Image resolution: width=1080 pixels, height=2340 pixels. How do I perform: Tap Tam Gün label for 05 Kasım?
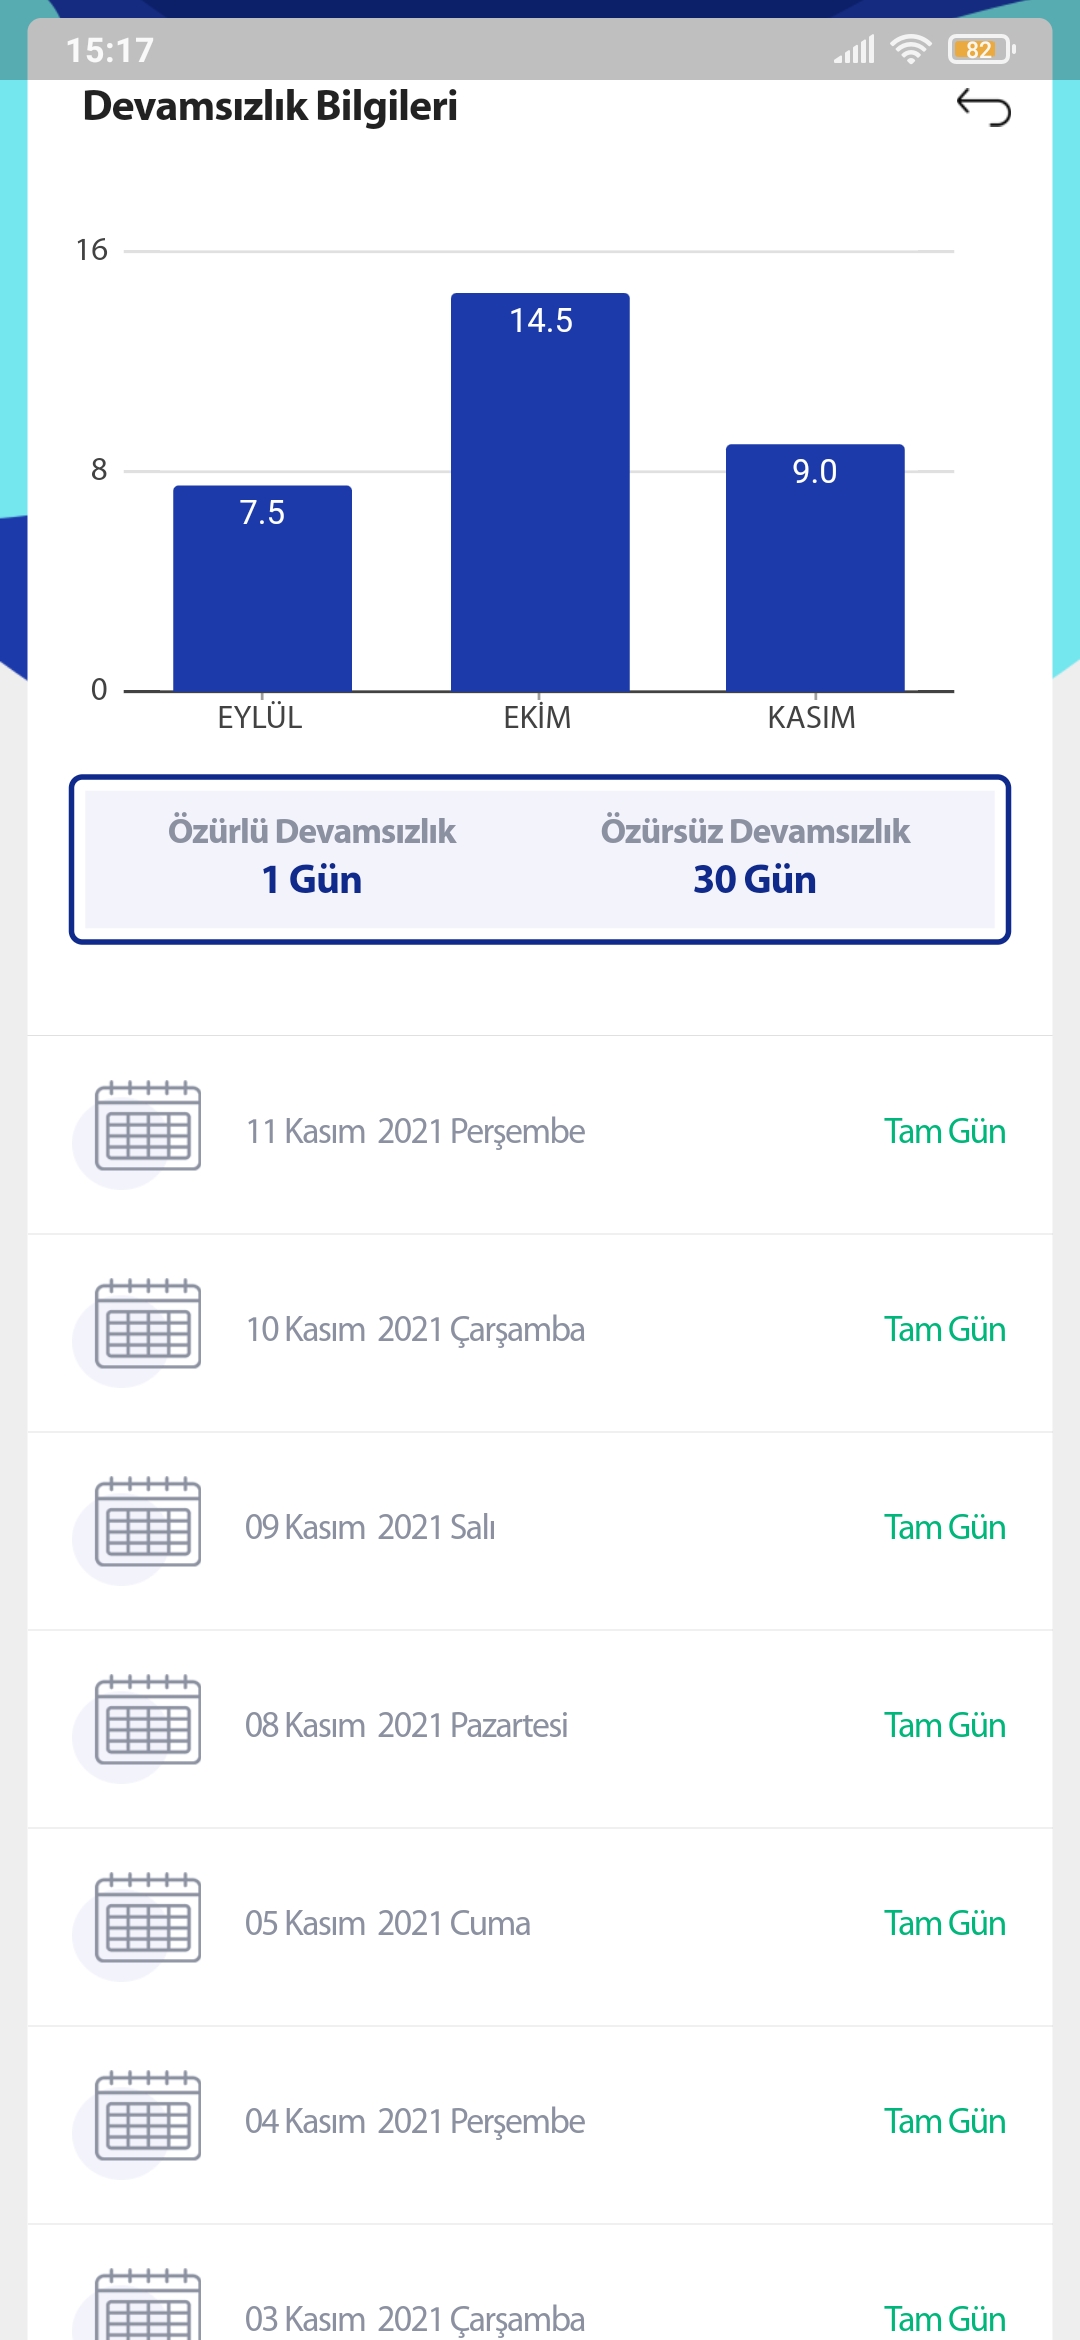(944, 1924)
